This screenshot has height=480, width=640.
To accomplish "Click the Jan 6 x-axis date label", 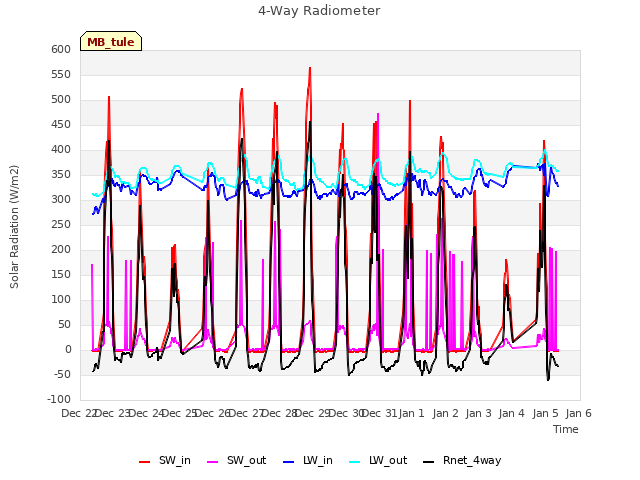I will (578, 413).
